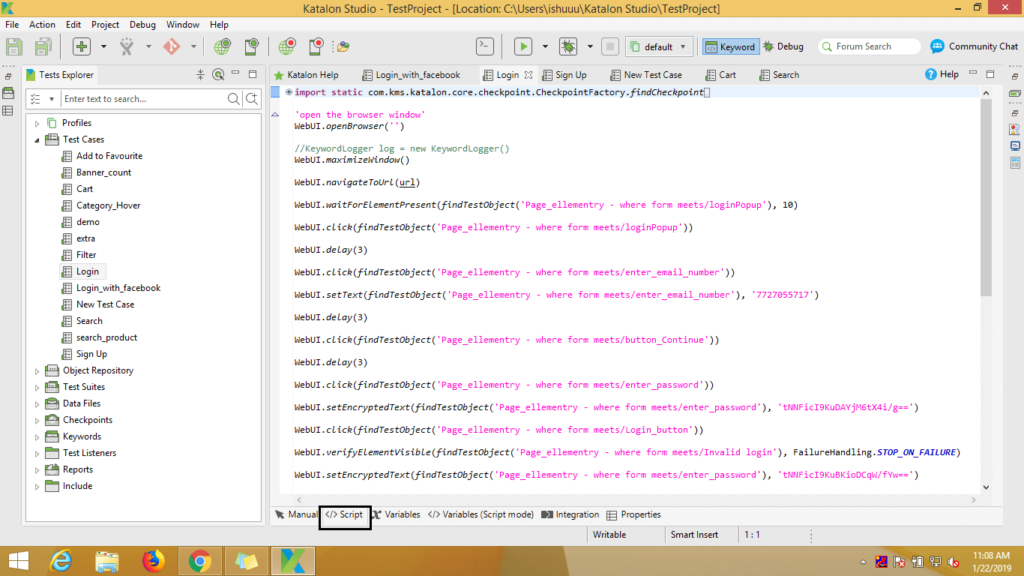Click the Spy Web globe icon

point(222,46)
